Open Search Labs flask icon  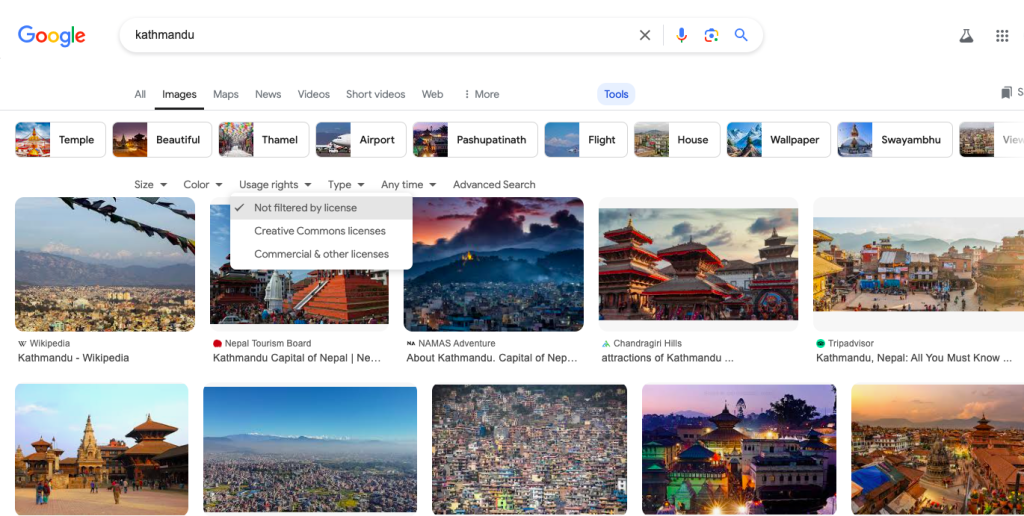(x=966, y=36)
